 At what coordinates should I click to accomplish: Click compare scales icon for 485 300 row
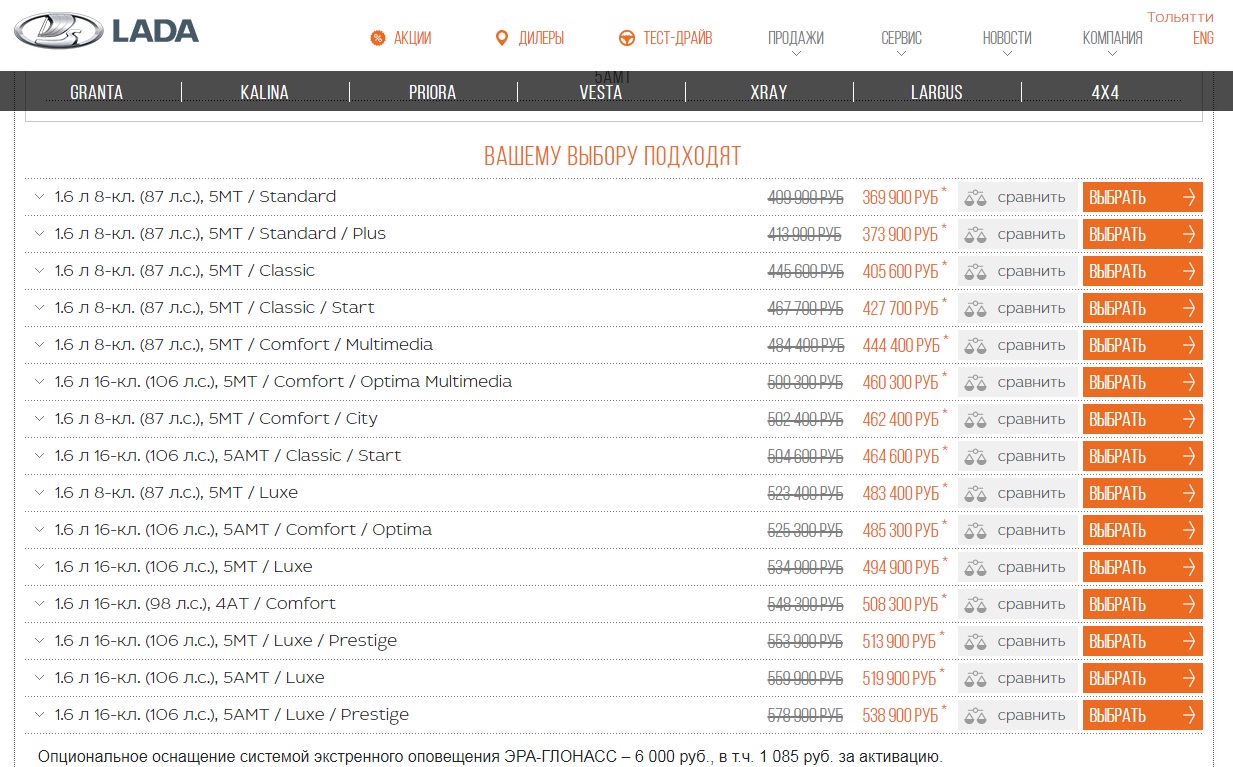coord(976,530)
